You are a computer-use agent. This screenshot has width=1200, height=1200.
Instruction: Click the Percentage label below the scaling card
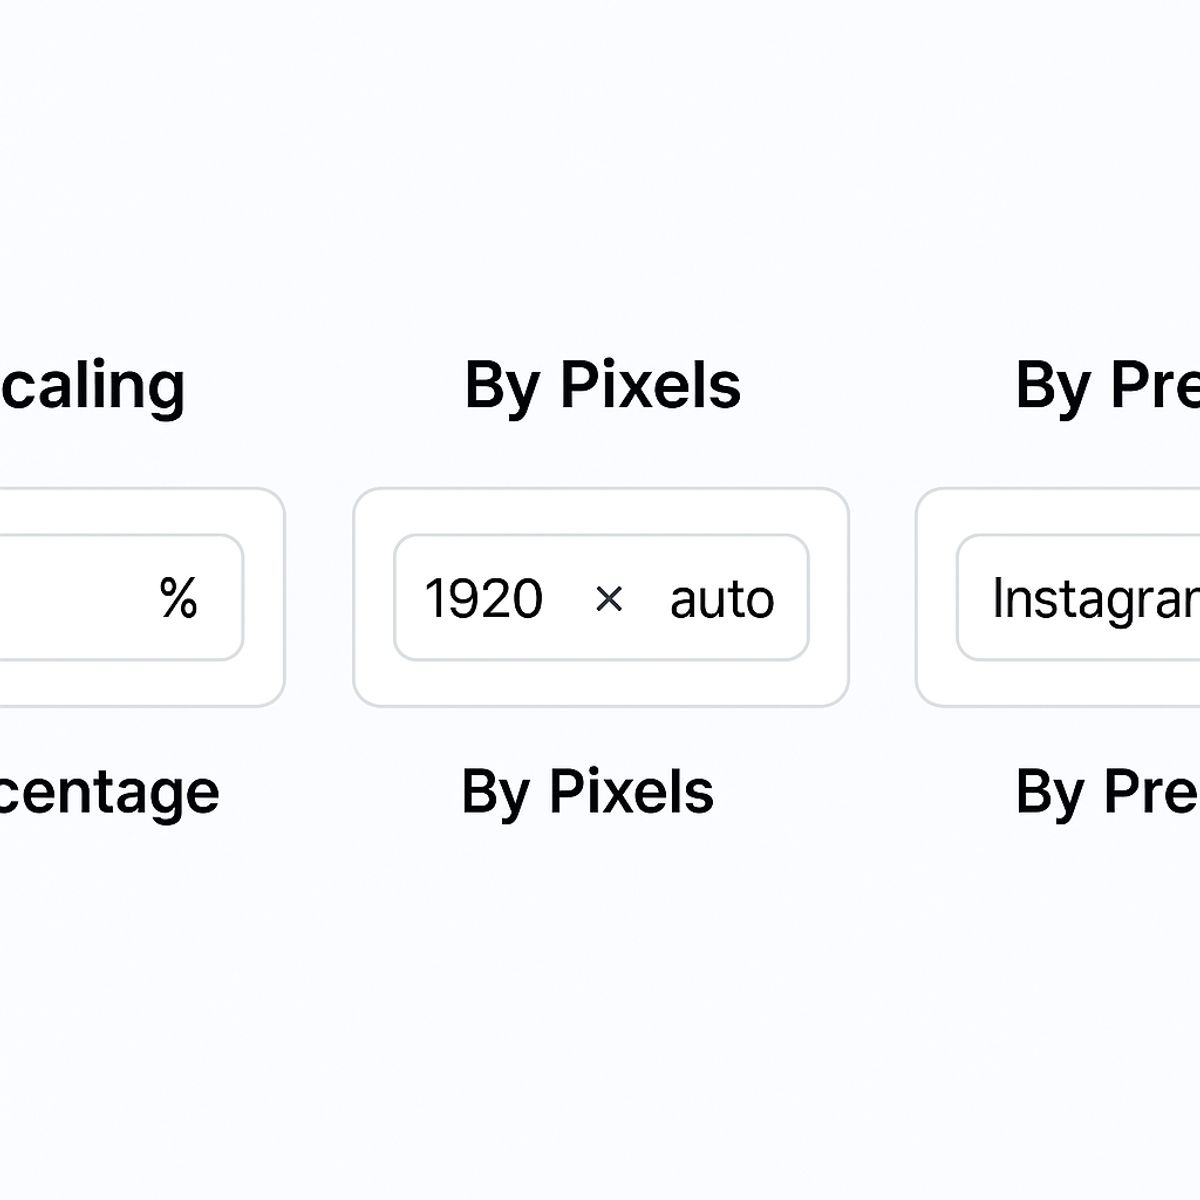pos(108,792)
